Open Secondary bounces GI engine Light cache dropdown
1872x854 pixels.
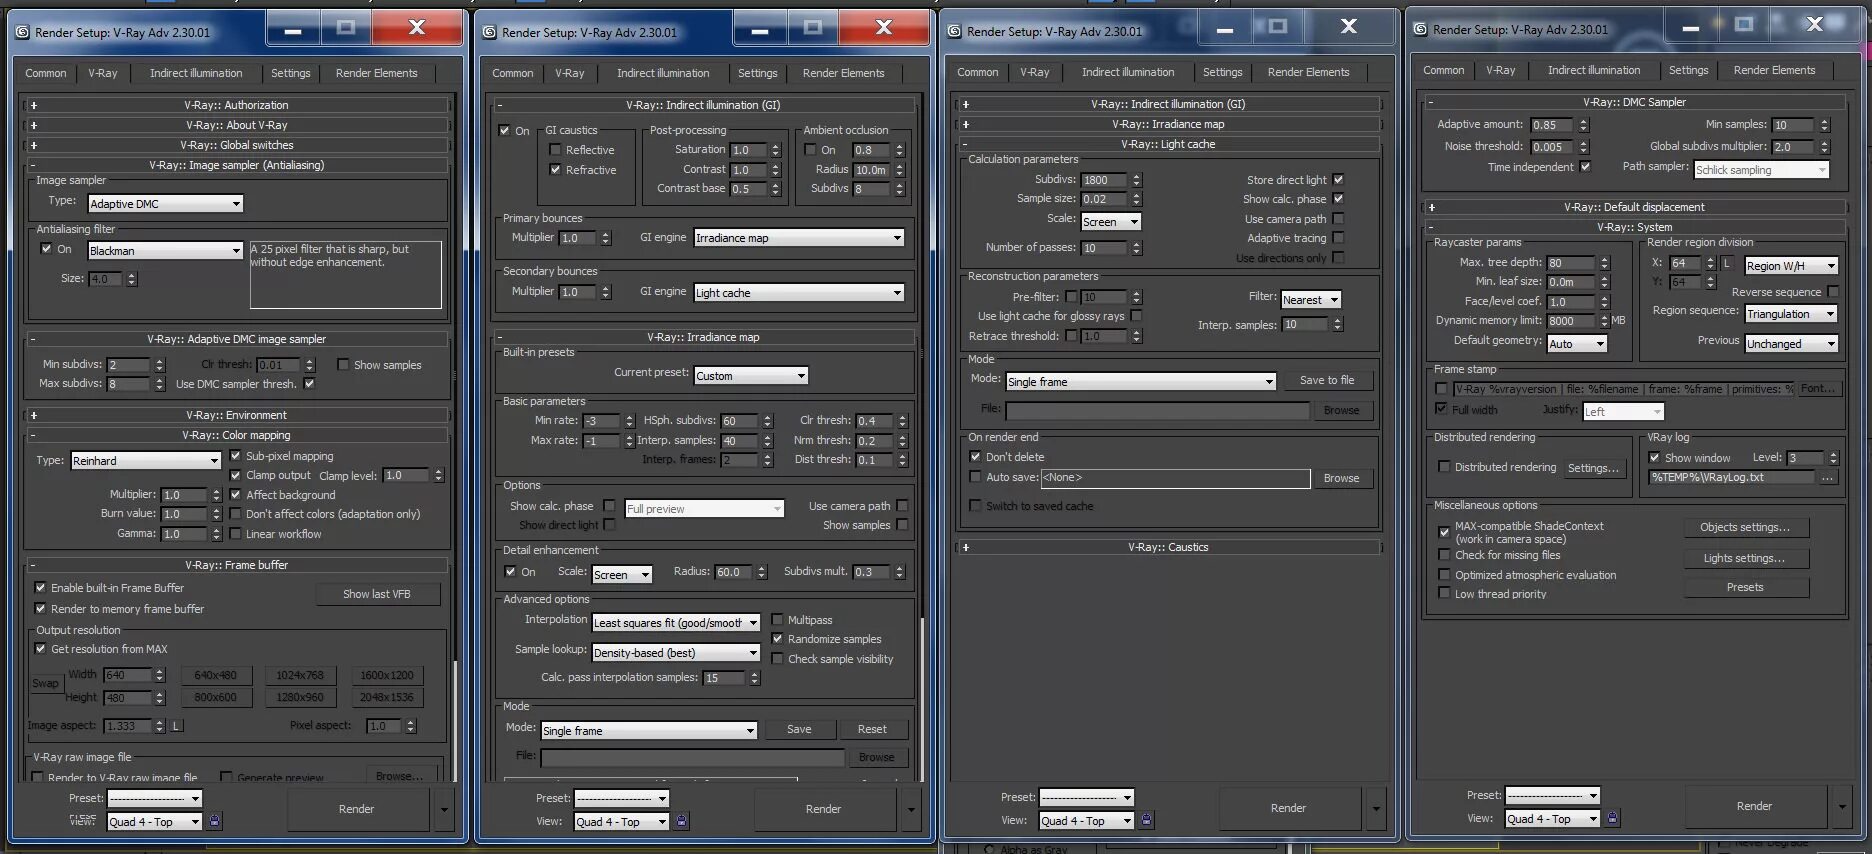[799, 293]
